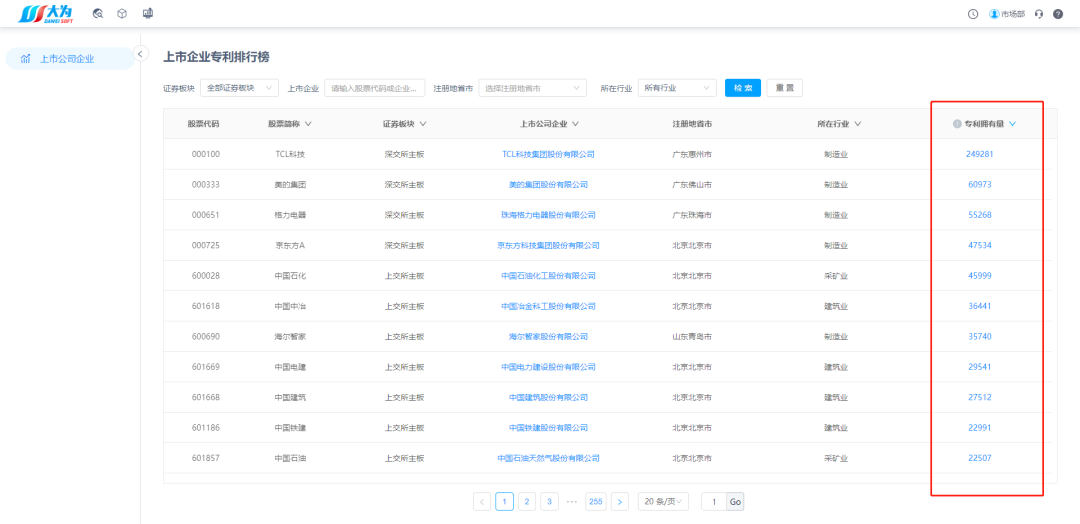The image size is (1080, 524).
Task: Click the 股票代码 column header
Action: click(203, 124)
